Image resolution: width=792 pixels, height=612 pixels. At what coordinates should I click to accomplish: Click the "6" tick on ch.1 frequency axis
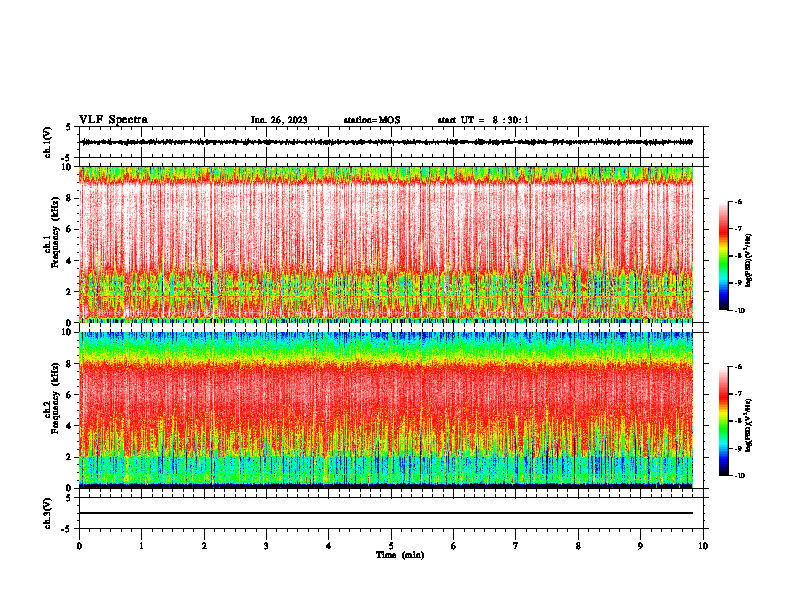[x=70, y=229]
